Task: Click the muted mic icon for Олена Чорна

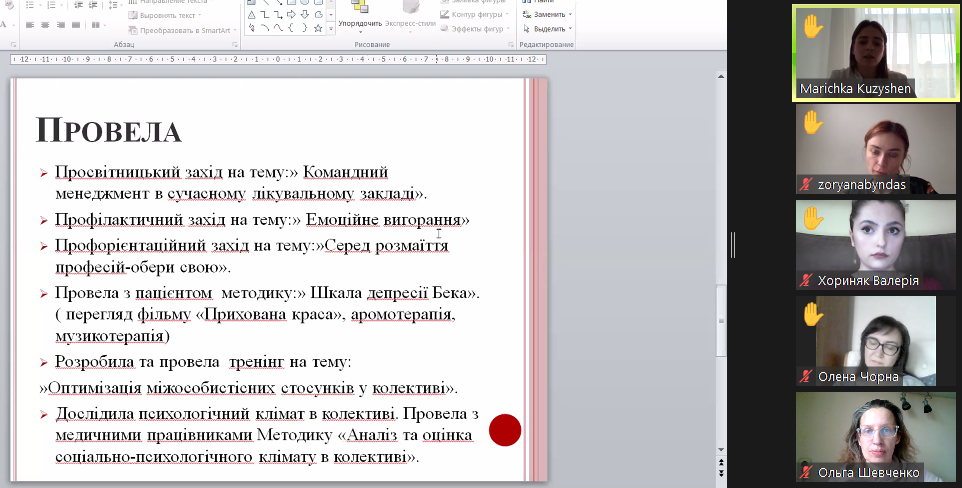Action: (x=806, y=377)
